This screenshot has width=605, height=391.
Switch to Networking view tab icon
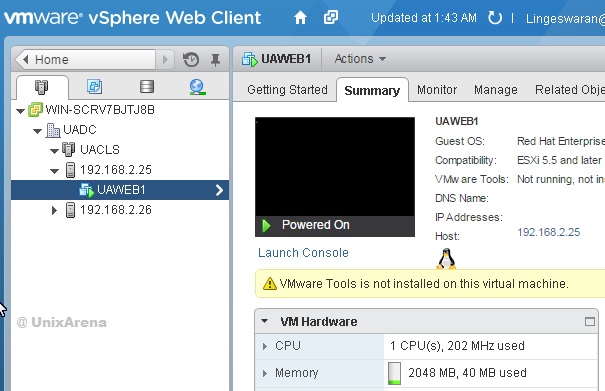[x=197, y=87]
